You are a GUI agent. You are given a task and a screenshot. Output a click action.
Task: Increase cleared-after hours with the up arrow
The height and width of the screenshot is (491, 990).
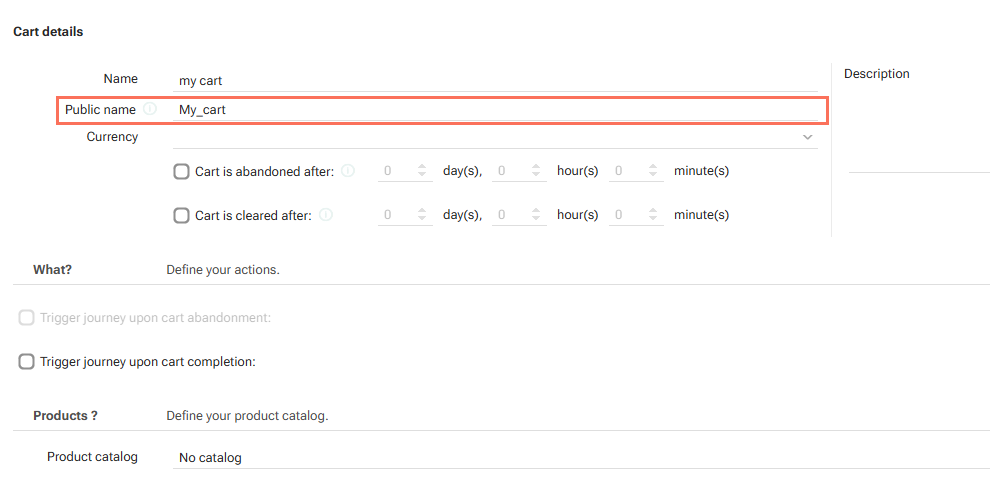pos(536,211)
